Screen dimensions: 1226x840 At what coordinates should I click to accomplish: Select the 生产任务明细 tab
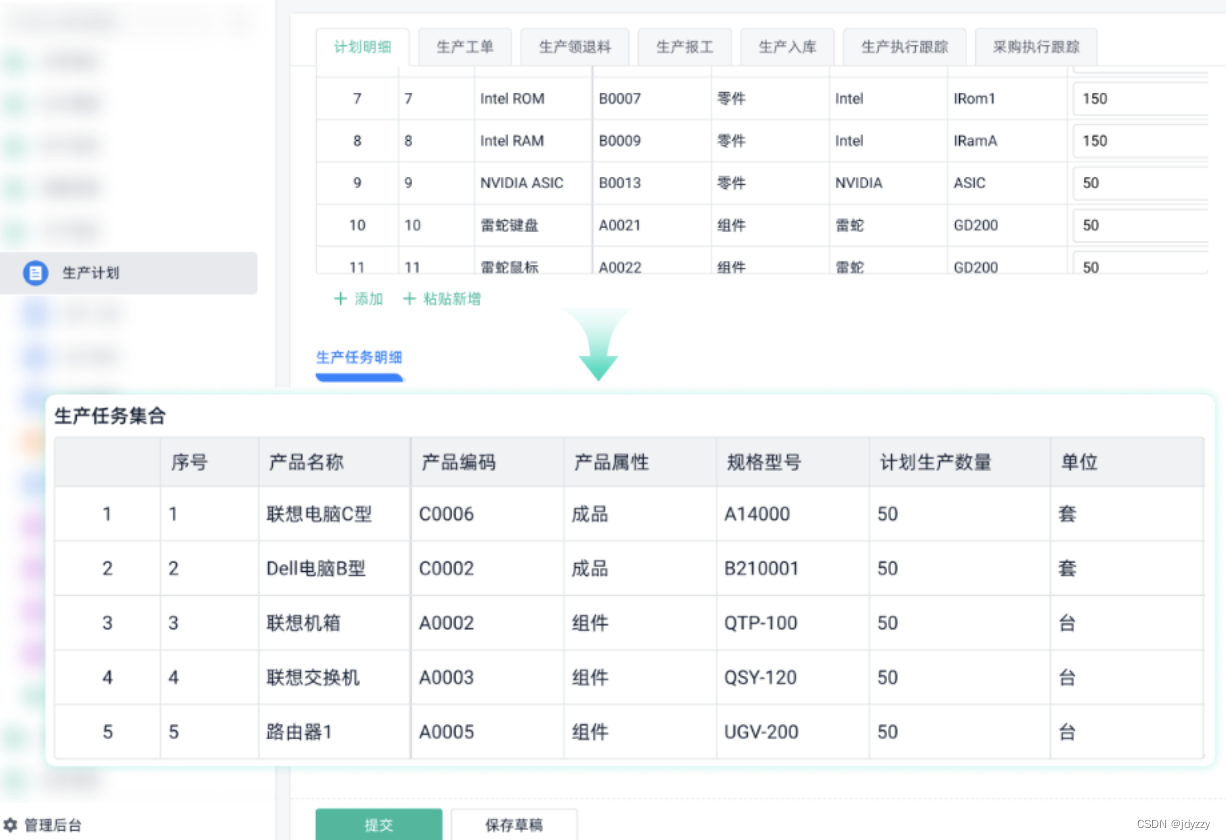click(x=359, y=357)
